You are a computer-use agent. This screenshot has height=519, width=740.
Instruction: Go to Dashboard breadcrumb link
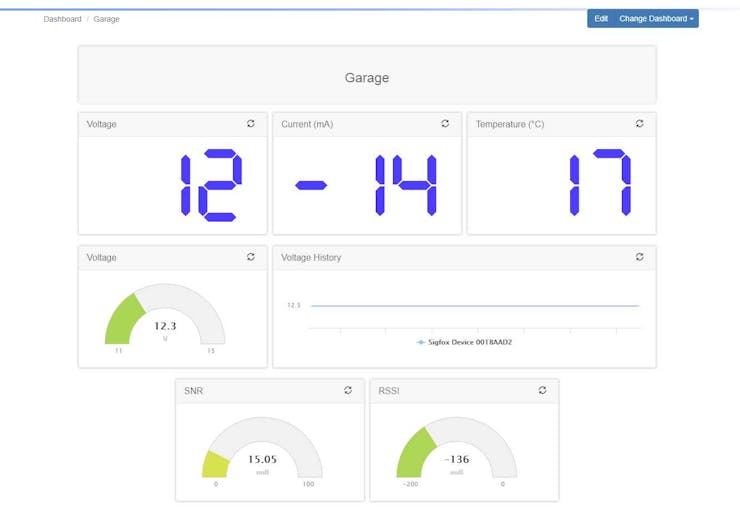(x=62, y=19)
